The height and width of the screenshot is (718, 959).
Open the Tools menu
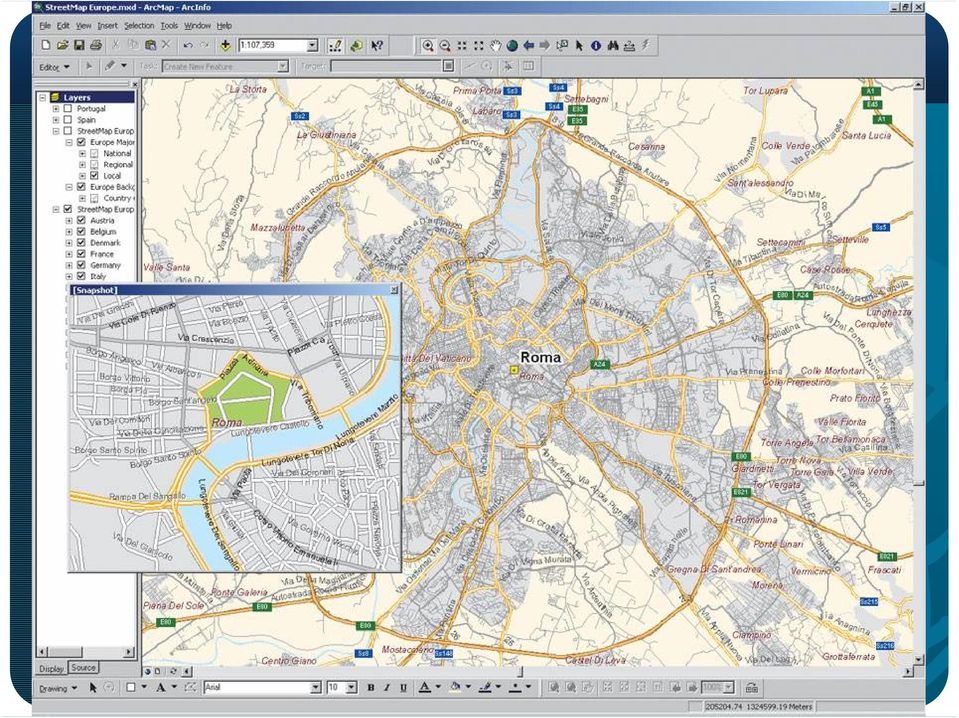coord(169,26)
